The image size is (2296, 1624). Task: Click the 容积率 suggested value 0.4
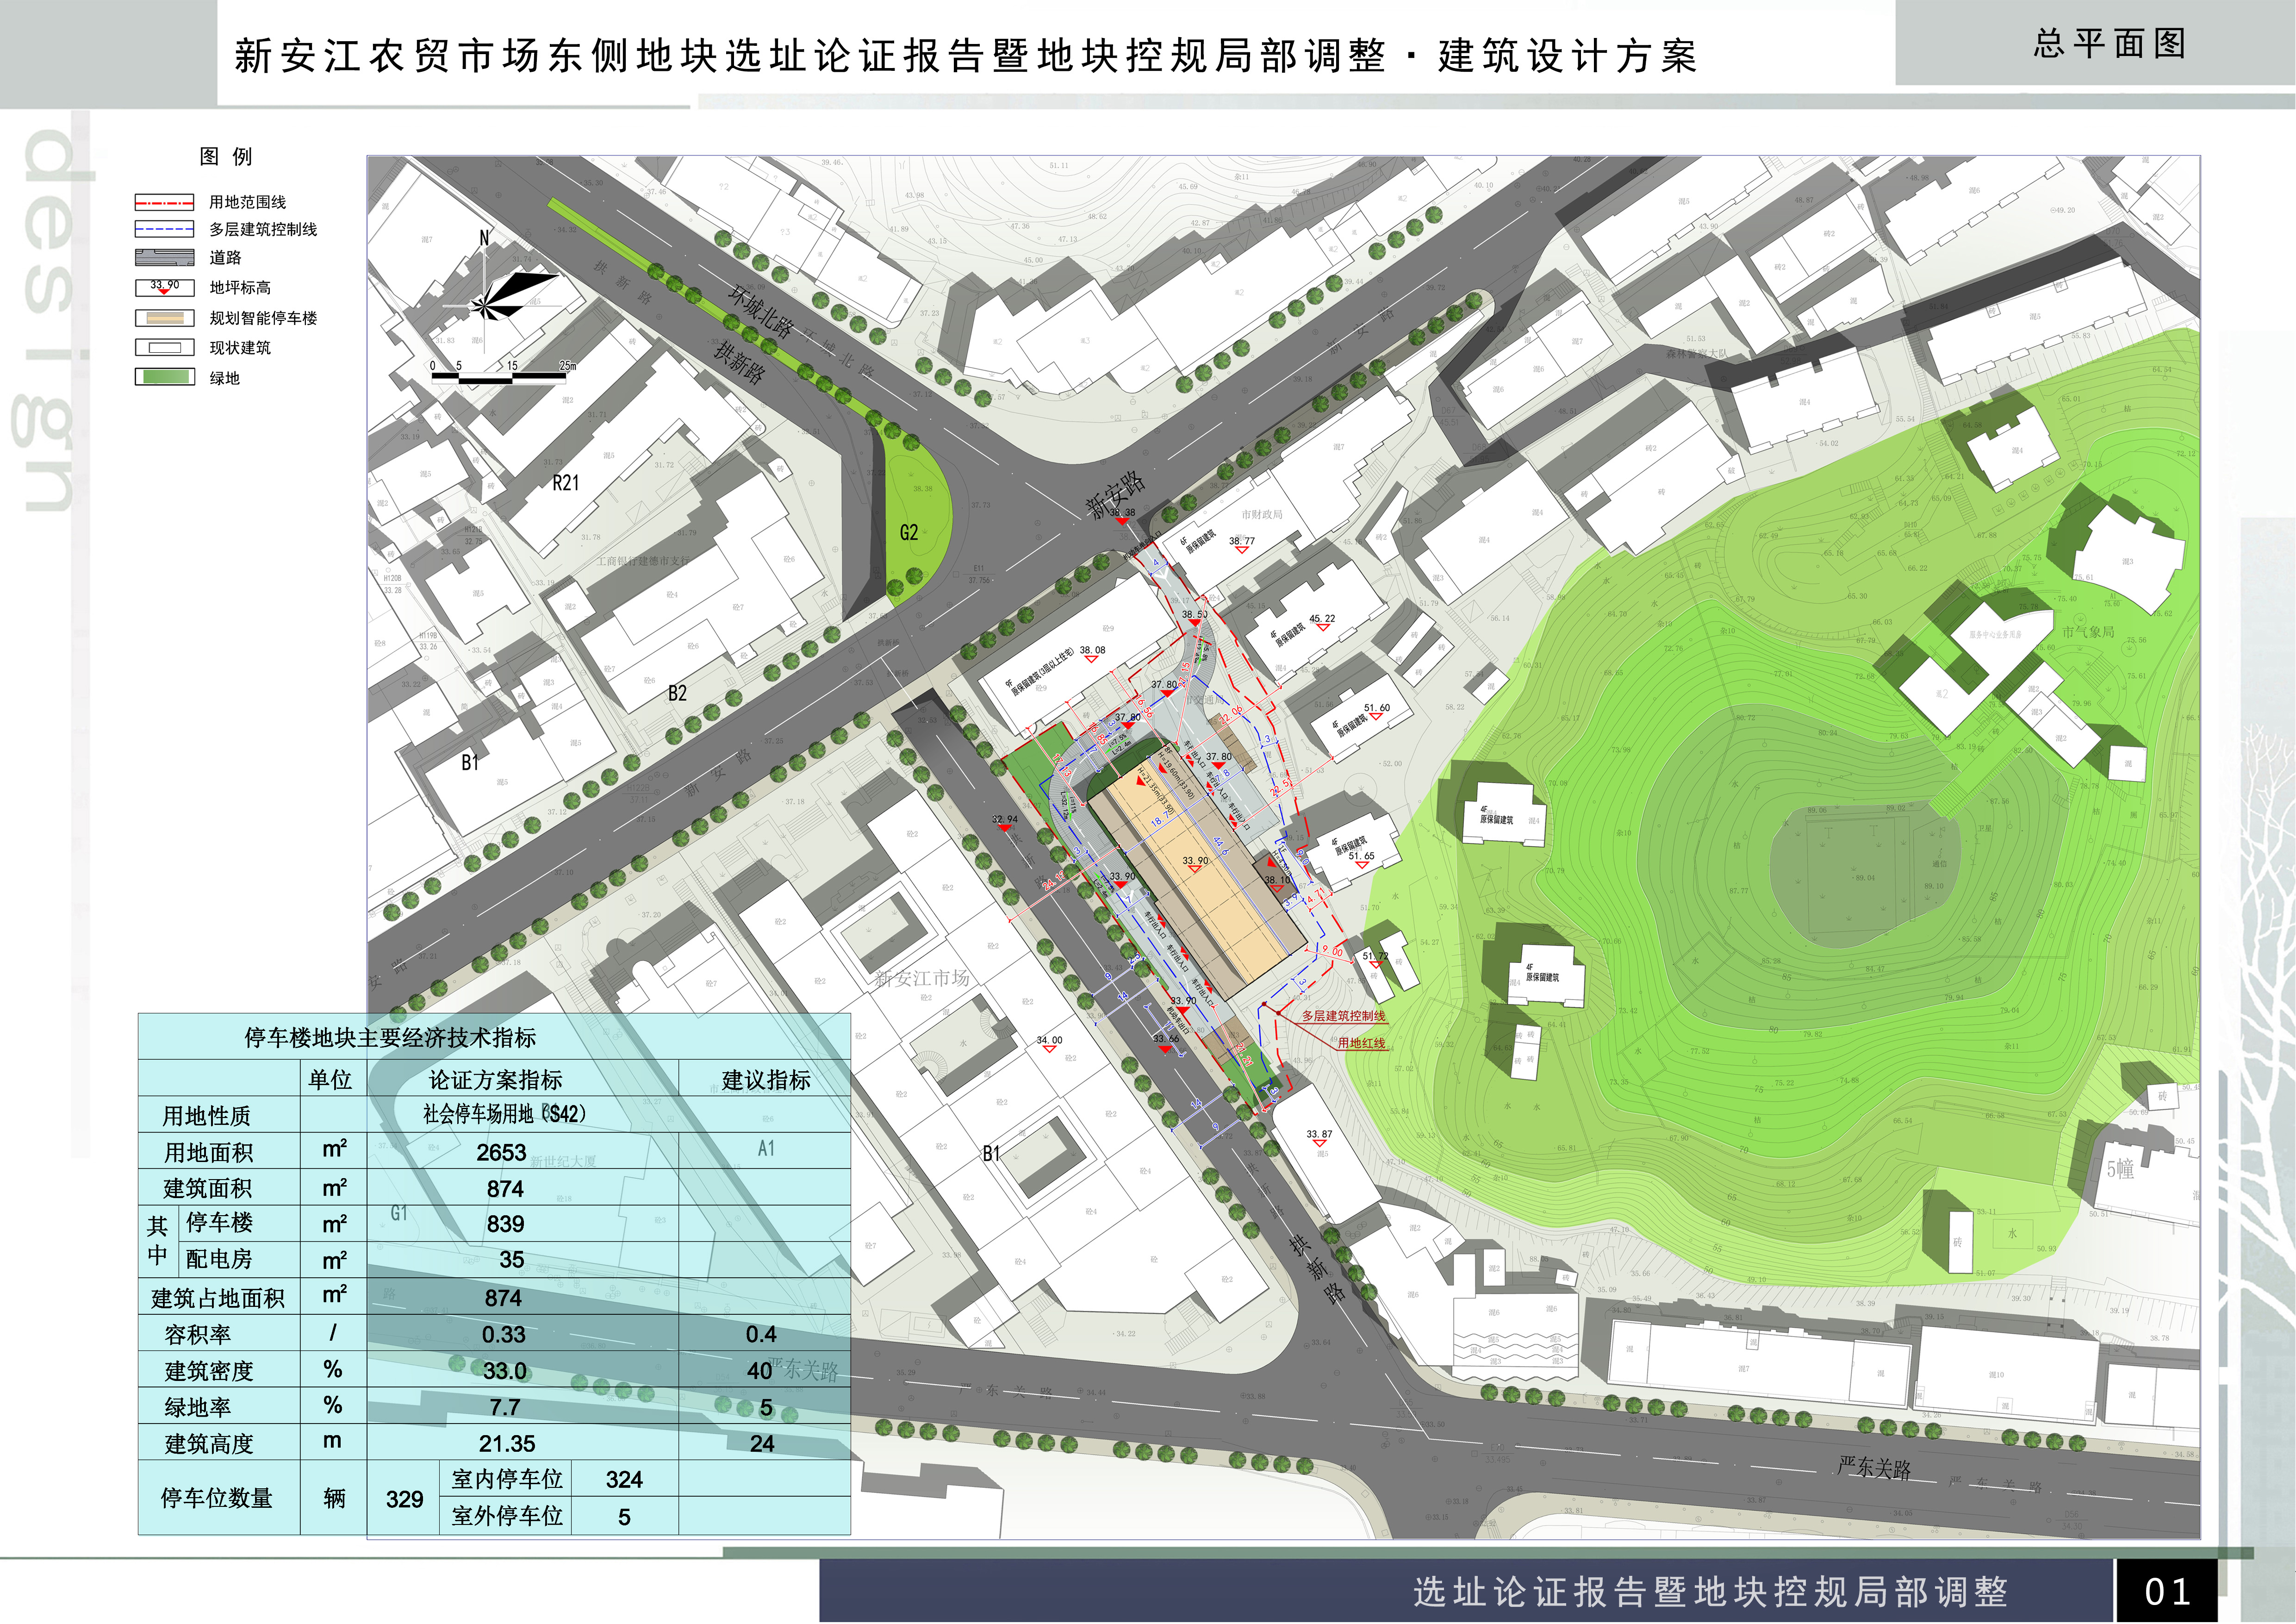pyautogui.click(x=761, y=1335)
